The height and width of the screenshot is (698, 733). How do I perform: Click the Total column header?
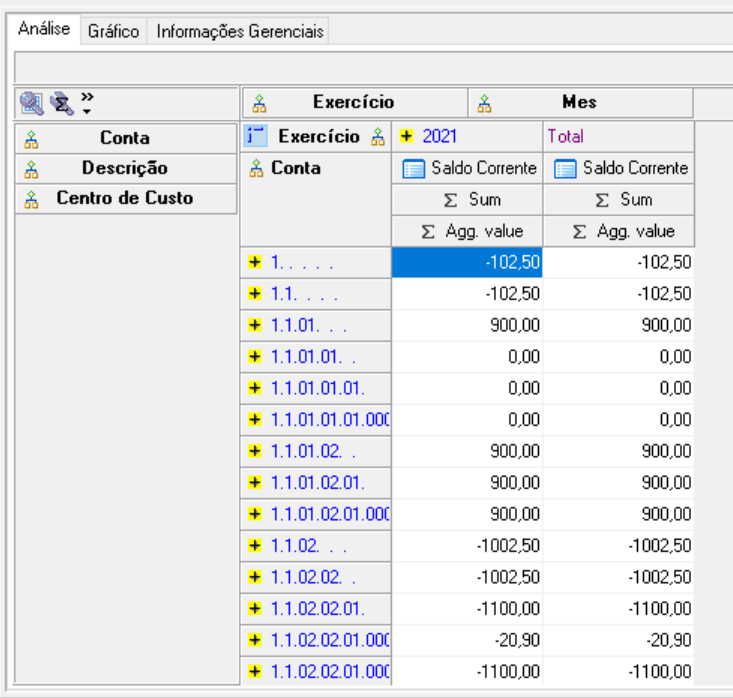[x=618, y=137]
